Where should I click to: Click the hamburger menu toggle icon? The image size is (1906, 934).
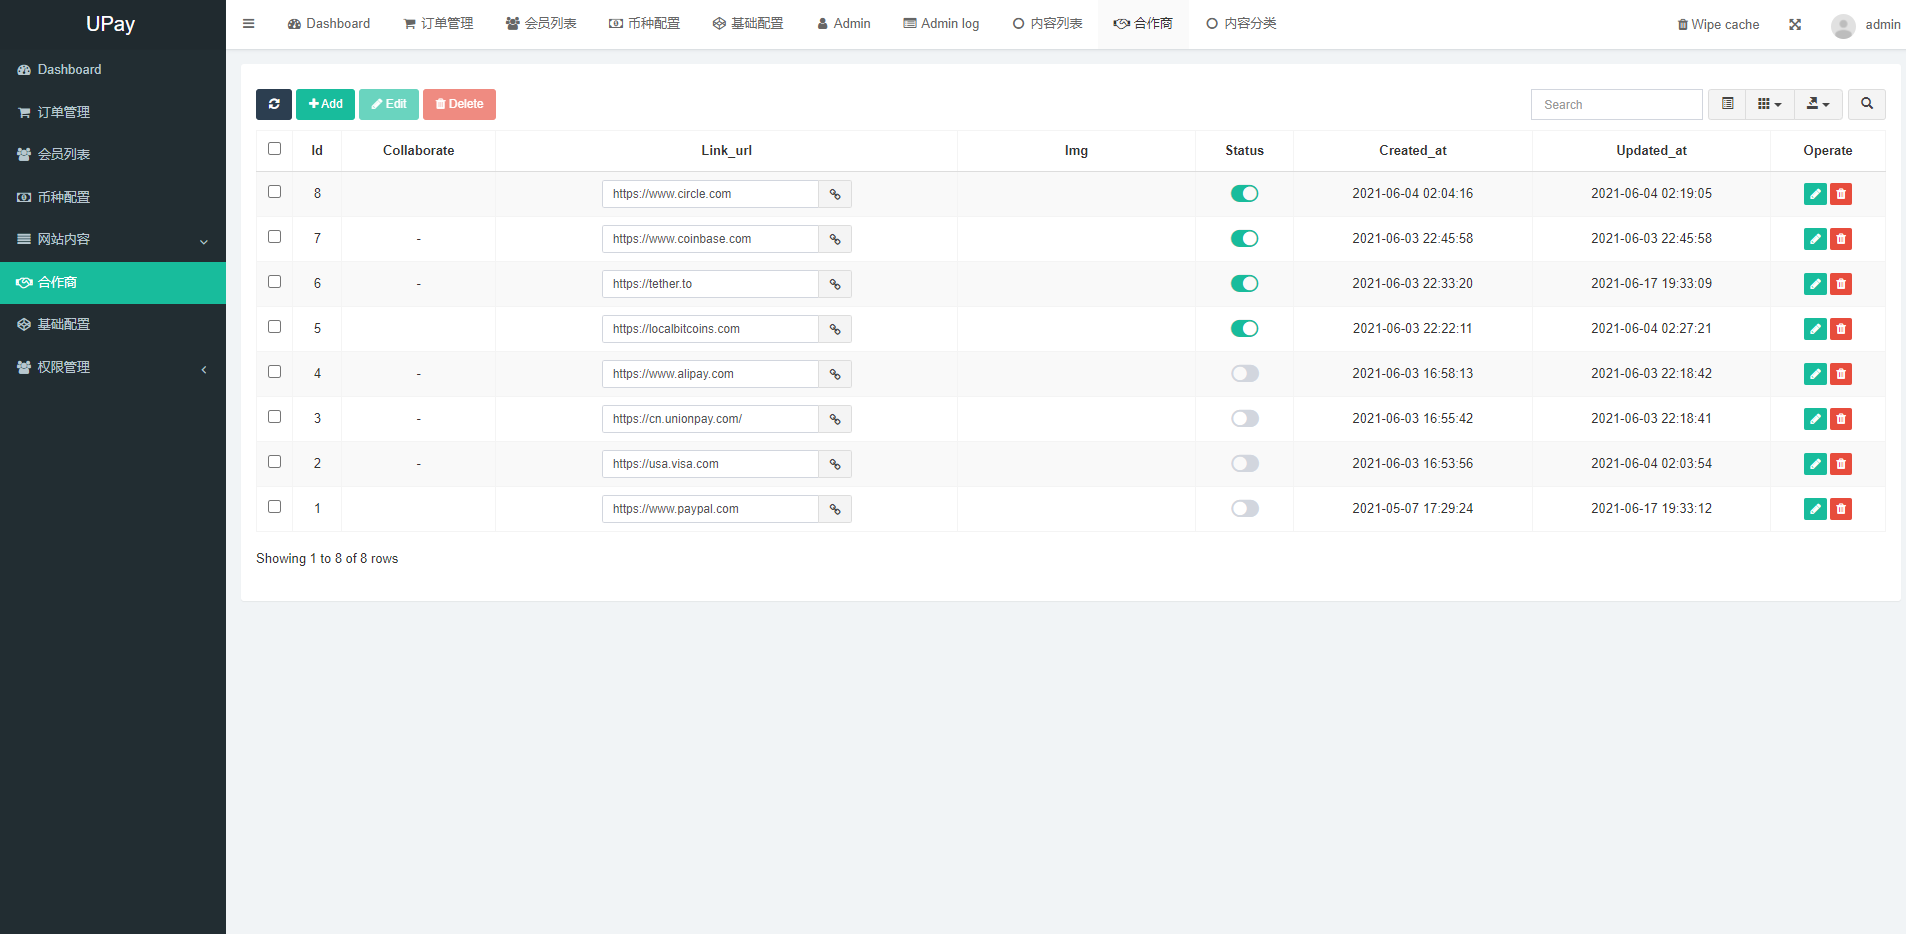pyautogui.click(x=249, y=24)
